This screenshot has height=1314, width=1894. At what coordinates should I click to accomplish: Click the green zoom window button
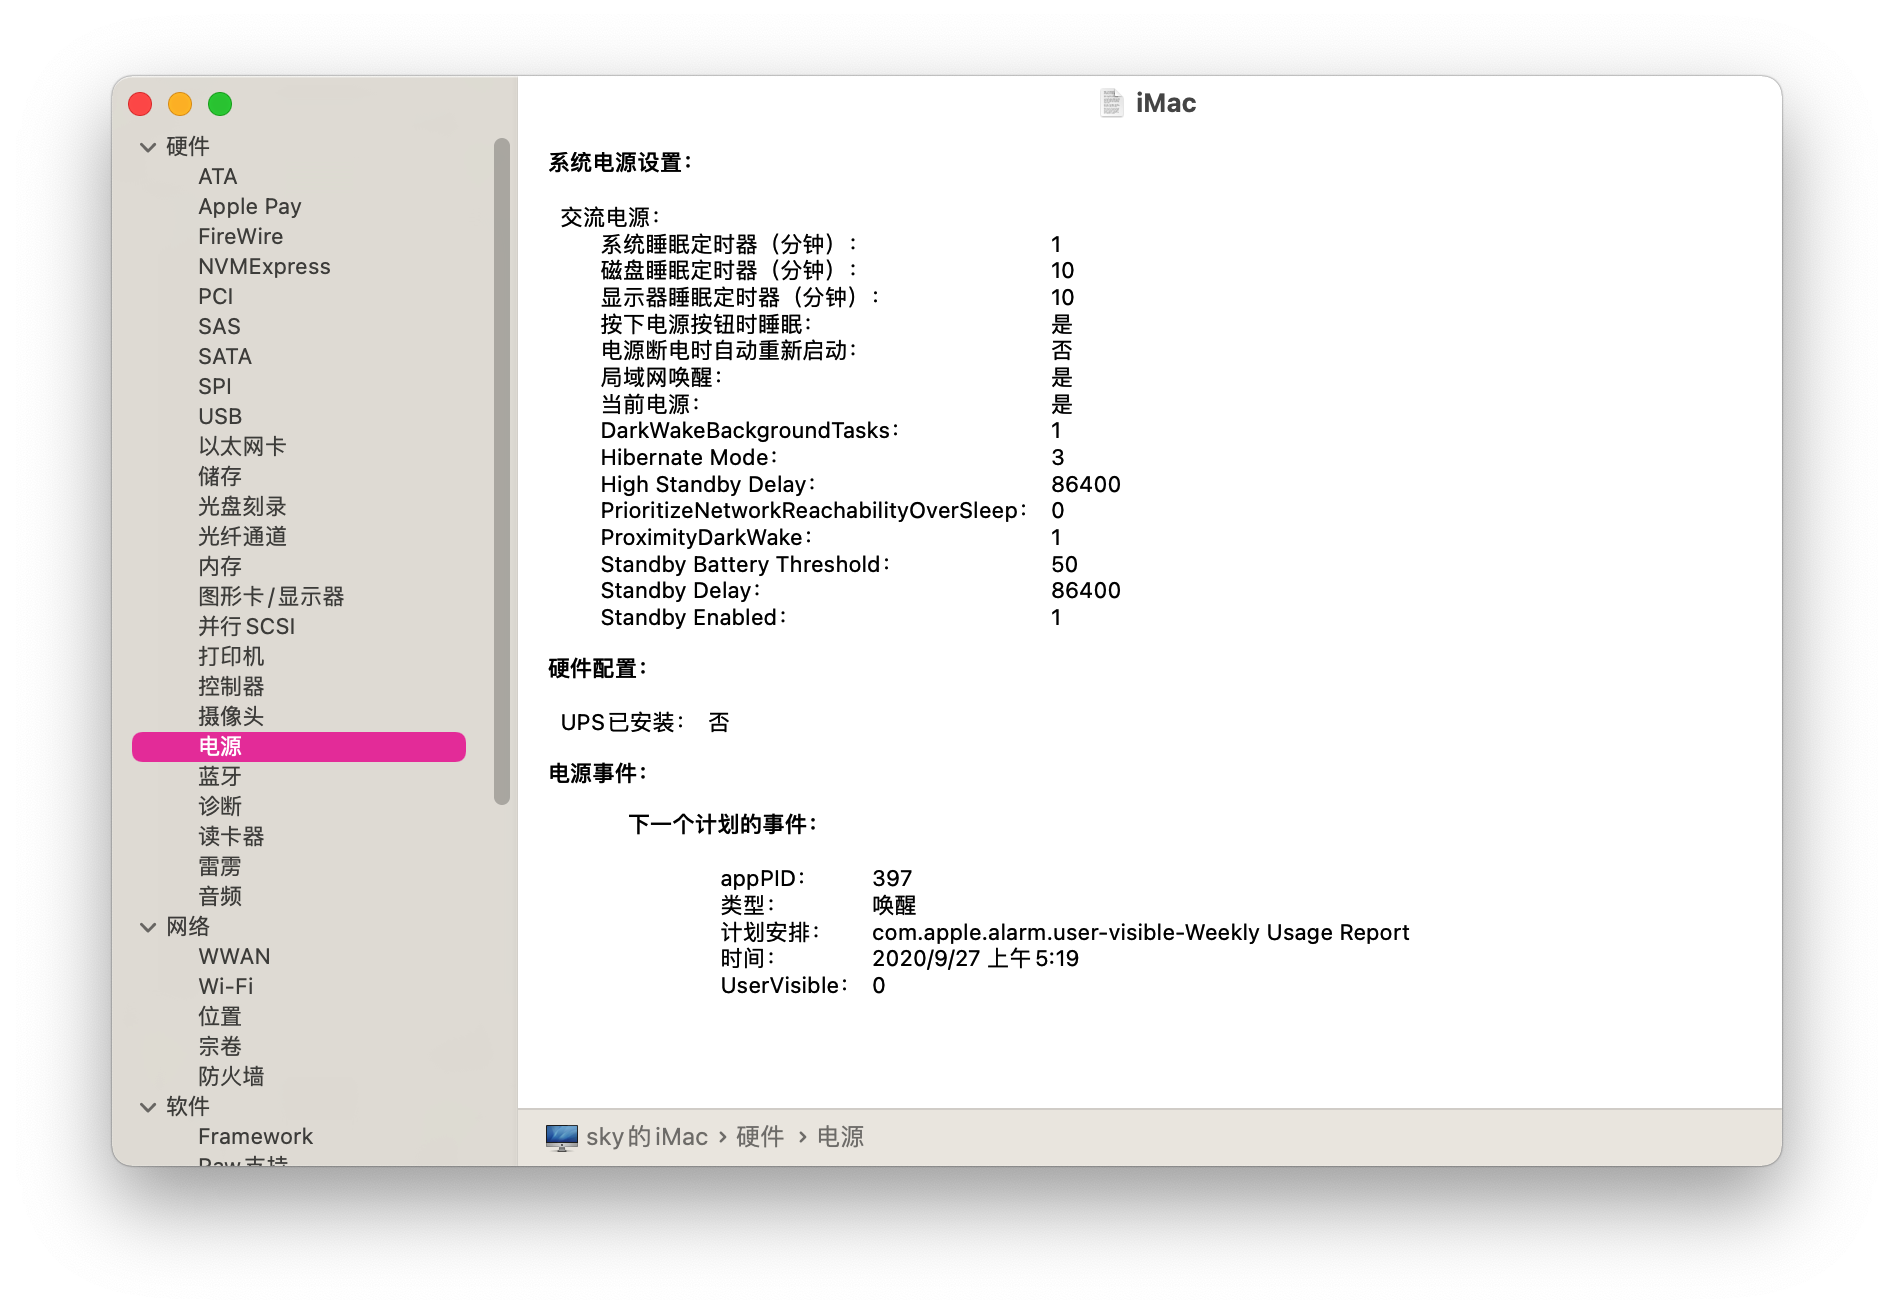click(x=220, y=104)
